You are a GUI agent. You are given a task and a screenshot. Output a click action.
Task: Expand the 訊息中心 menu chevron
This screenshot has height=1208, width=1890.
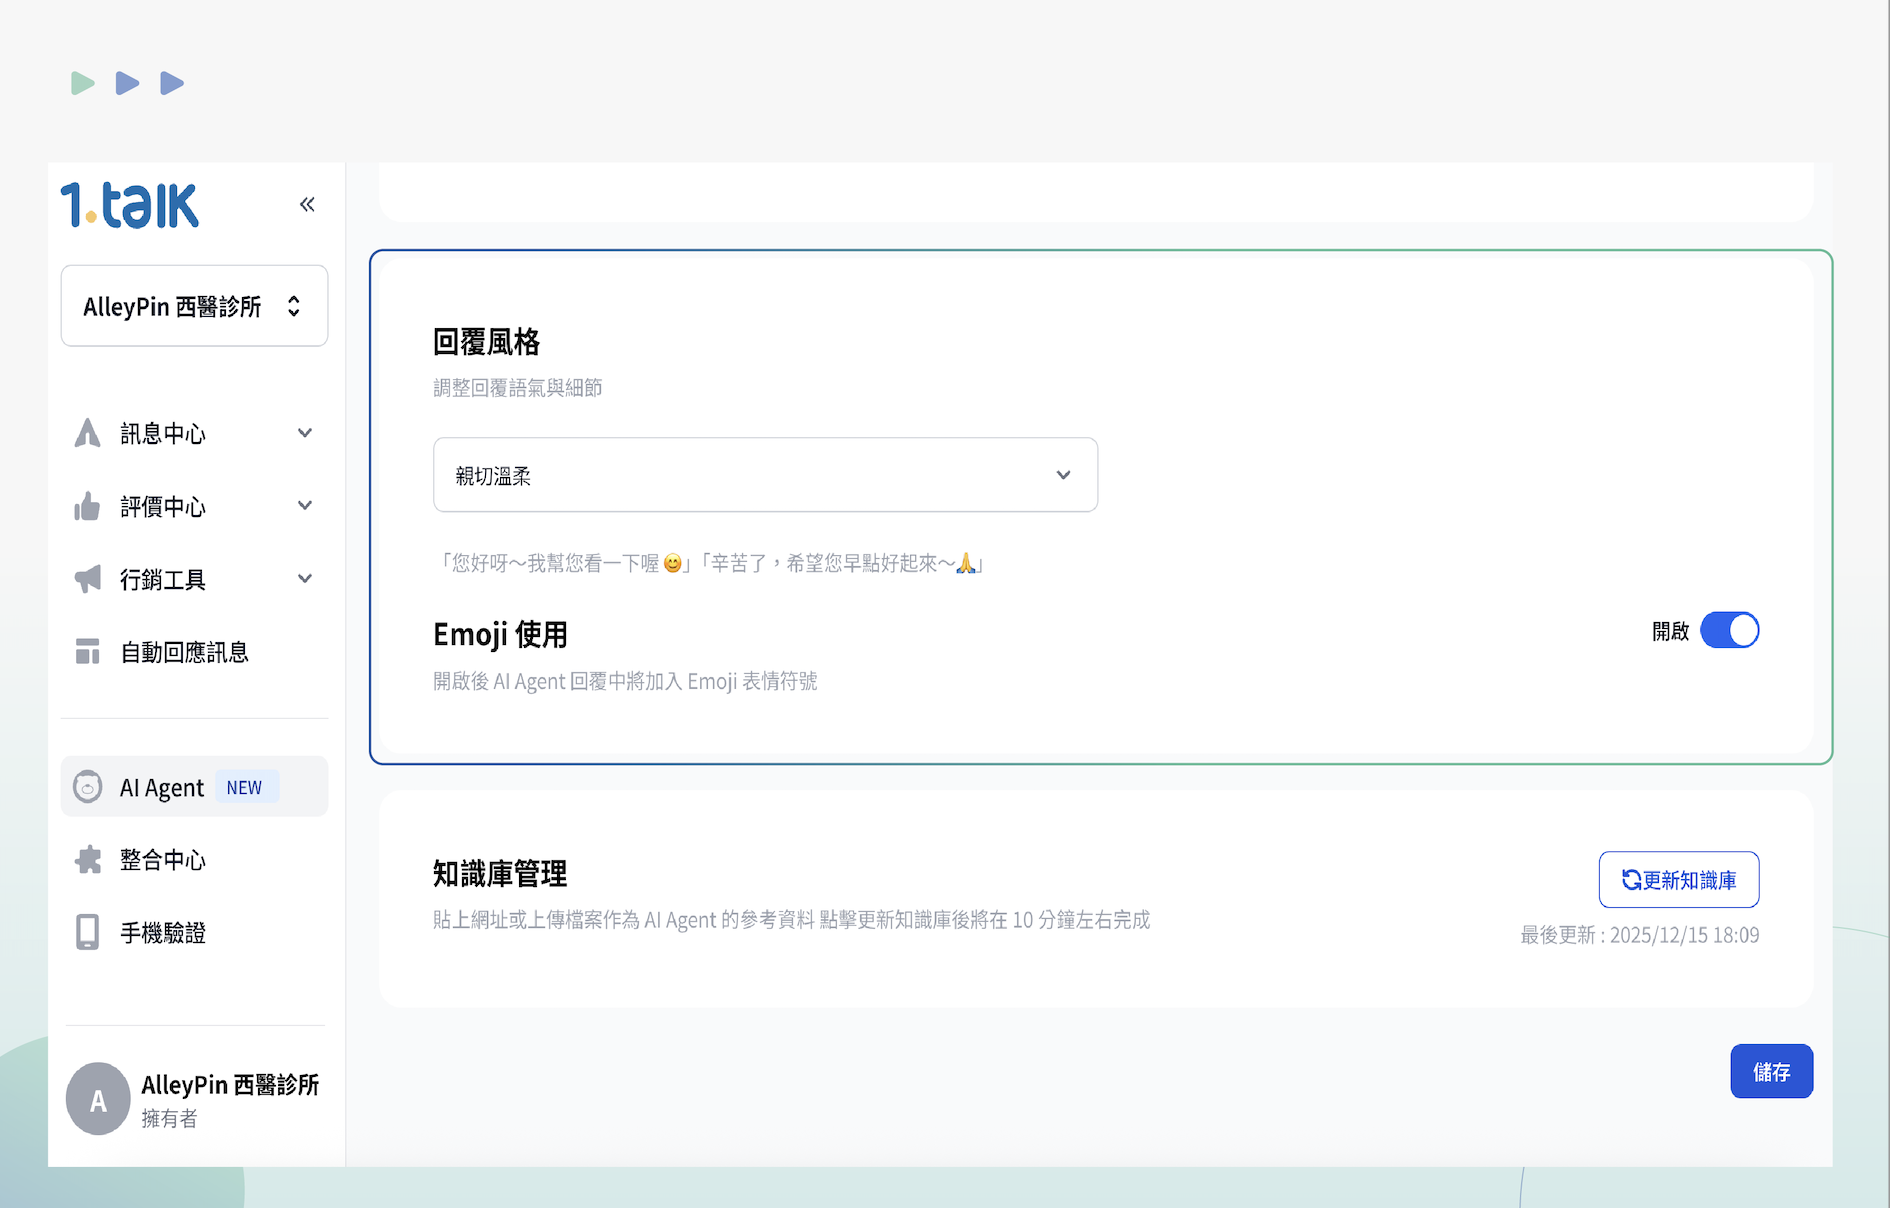[305, 433]
